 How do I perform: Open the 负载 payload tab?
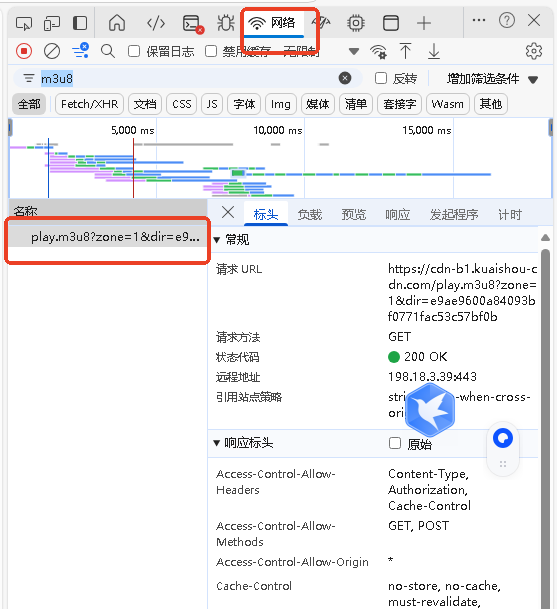click(310, 214)
